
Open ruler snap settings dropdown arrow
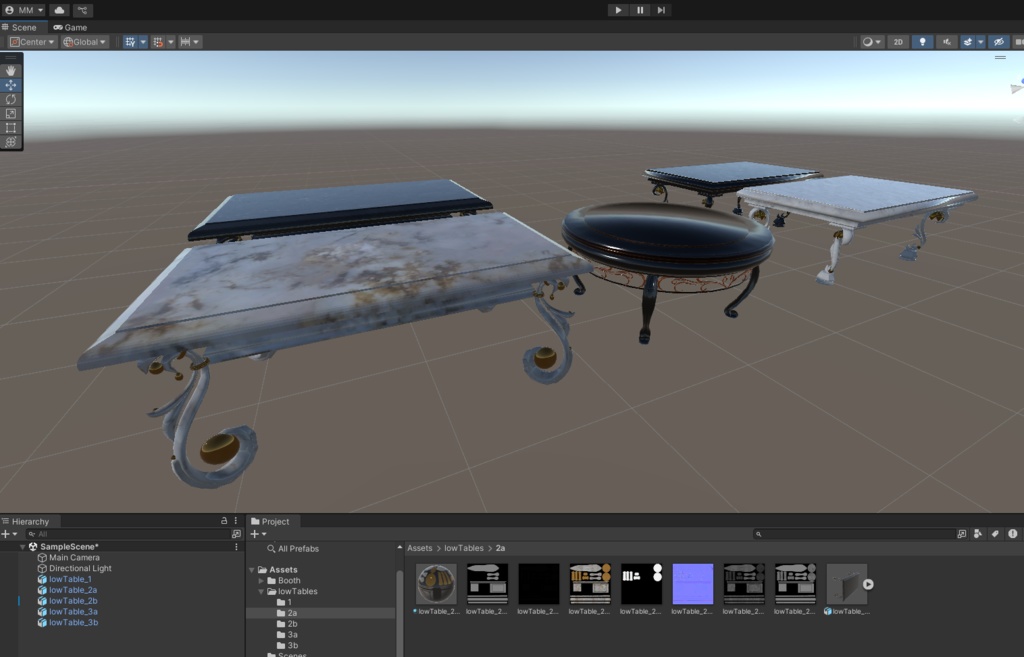[x=196, y=42]
